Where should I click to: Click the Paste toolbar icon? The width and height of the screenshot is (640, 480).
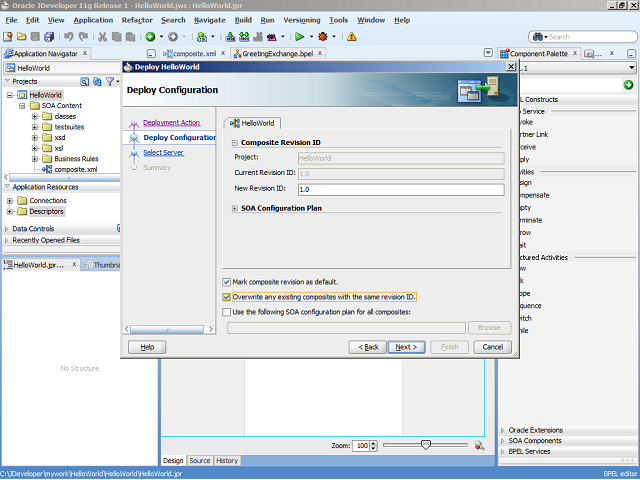click(x=131, y=37)
